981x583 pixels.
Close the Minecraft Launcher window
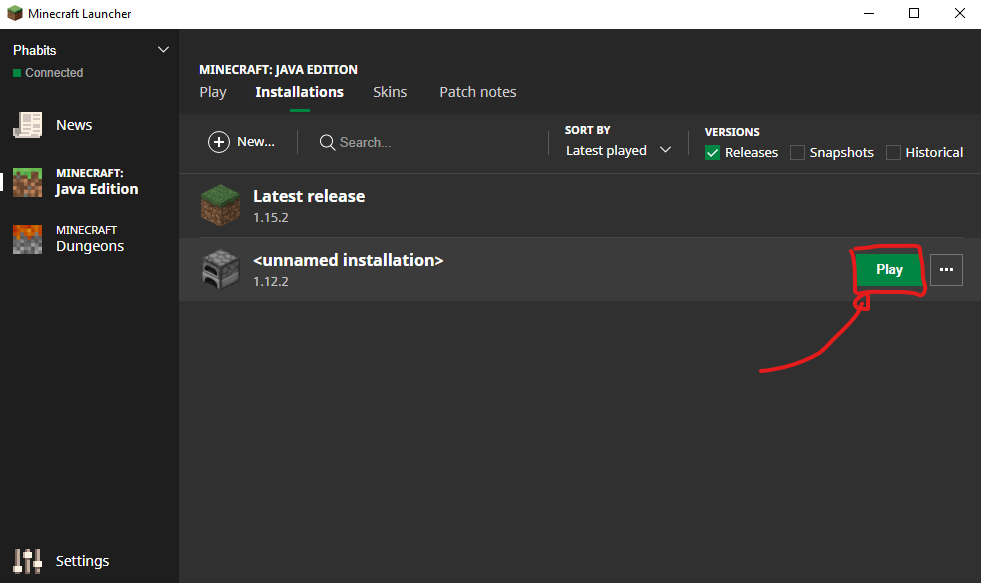point(960,13)
